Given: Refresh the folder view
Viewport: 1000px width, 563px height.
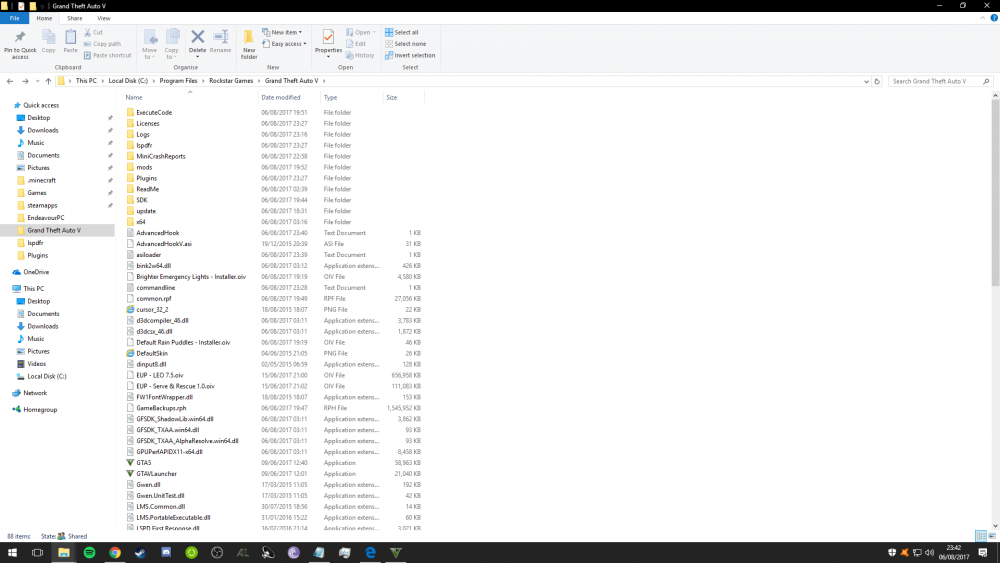Looking at the screenshot, I should [x=877, y=82].
